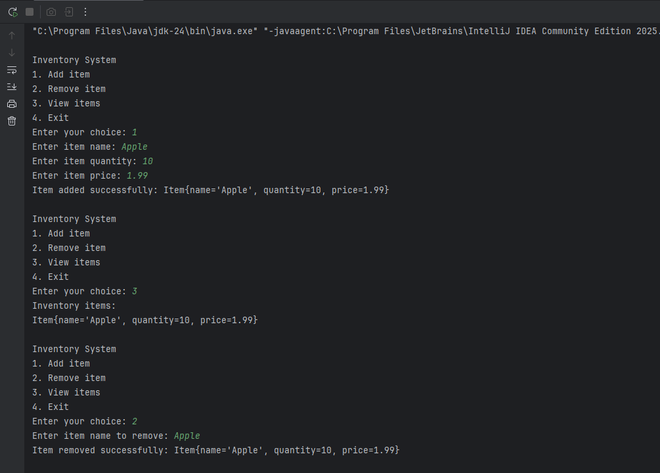Image resolution: width=660 pixels, height=473 pixels.
Task: Click the up arrow stack trace icon
Action: pos(12,35)
